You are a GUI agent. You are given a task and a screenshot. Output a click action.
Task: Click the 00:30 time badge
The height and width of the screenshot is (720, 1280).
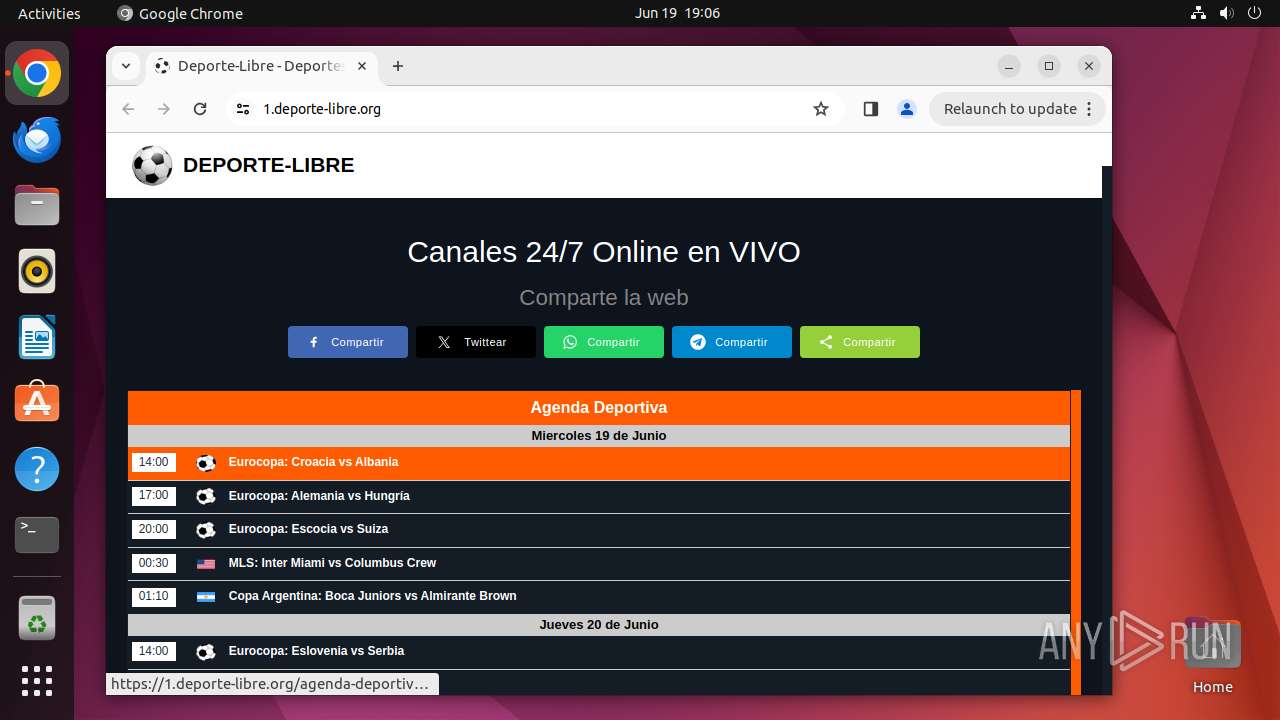tap(154, 563)
